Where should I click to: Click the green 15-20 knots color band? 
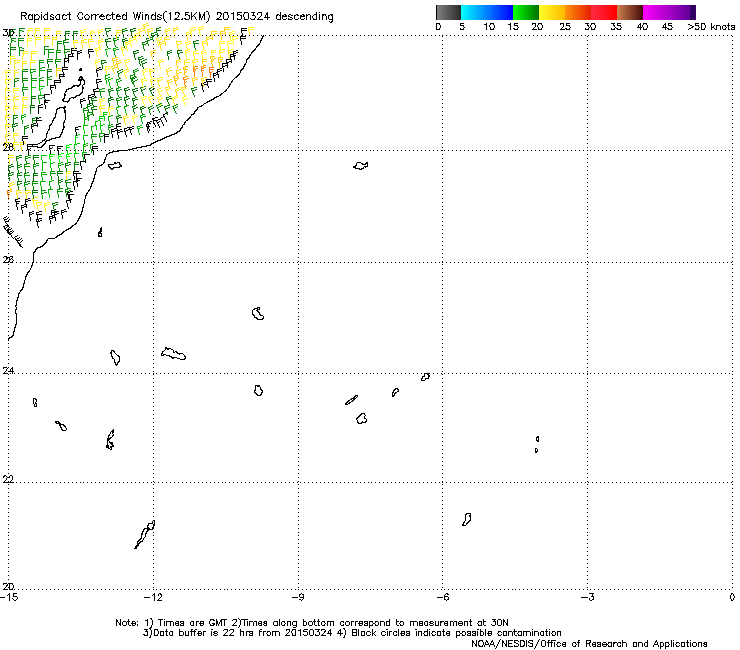526,12
